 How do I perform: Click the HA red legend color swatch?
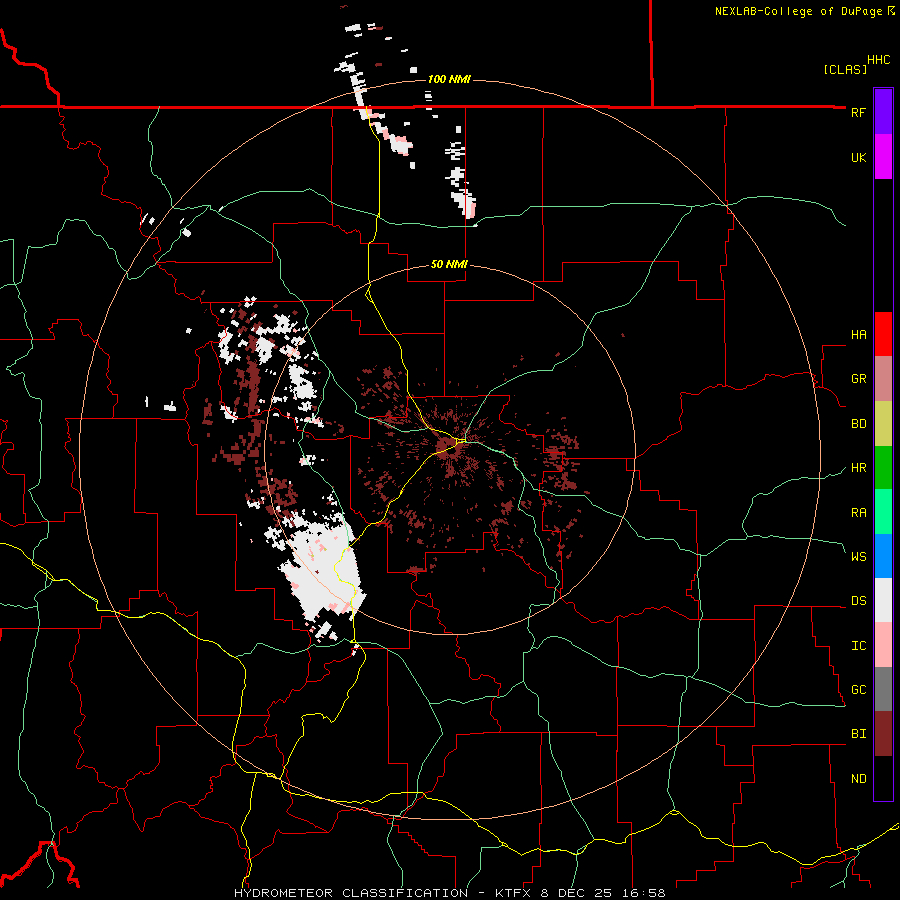point(883,334)
